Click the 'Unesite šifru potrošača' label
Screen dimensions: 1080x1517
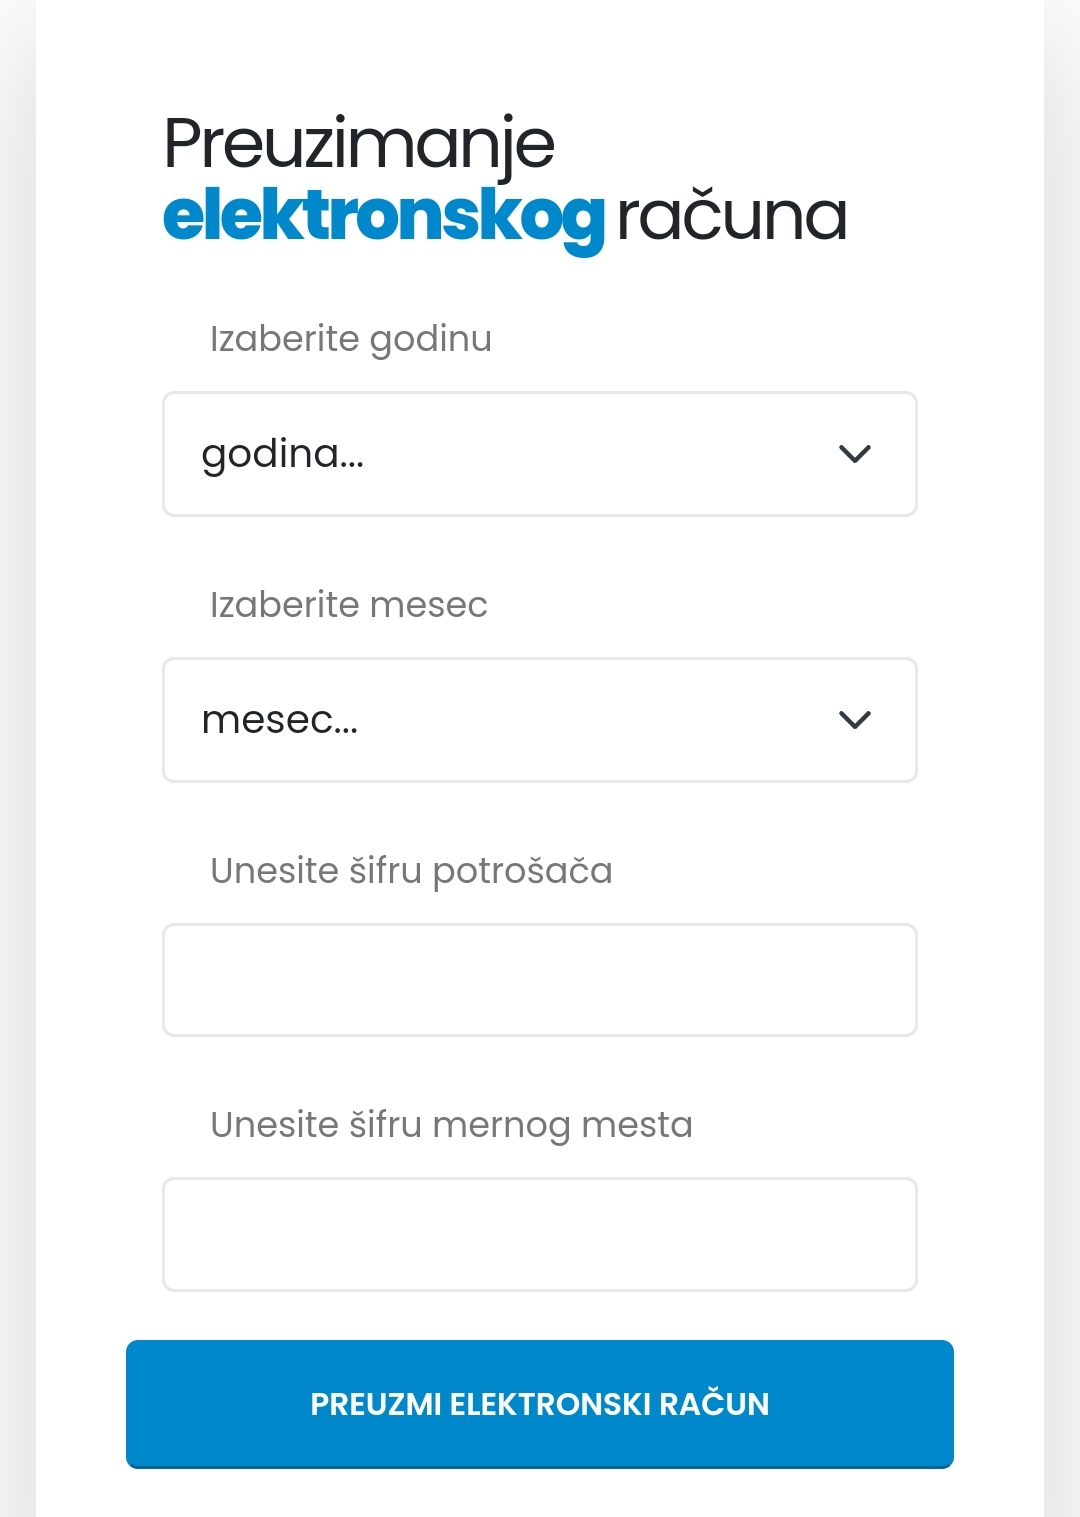(411, 871)
